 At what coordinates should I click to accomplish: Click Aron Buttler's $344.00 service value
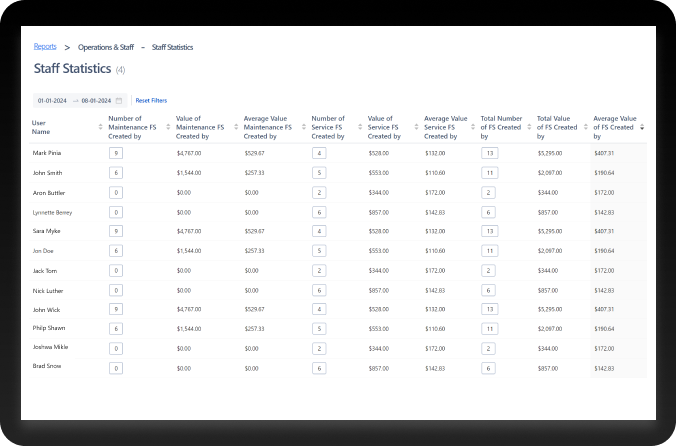[x=379, y=193]
